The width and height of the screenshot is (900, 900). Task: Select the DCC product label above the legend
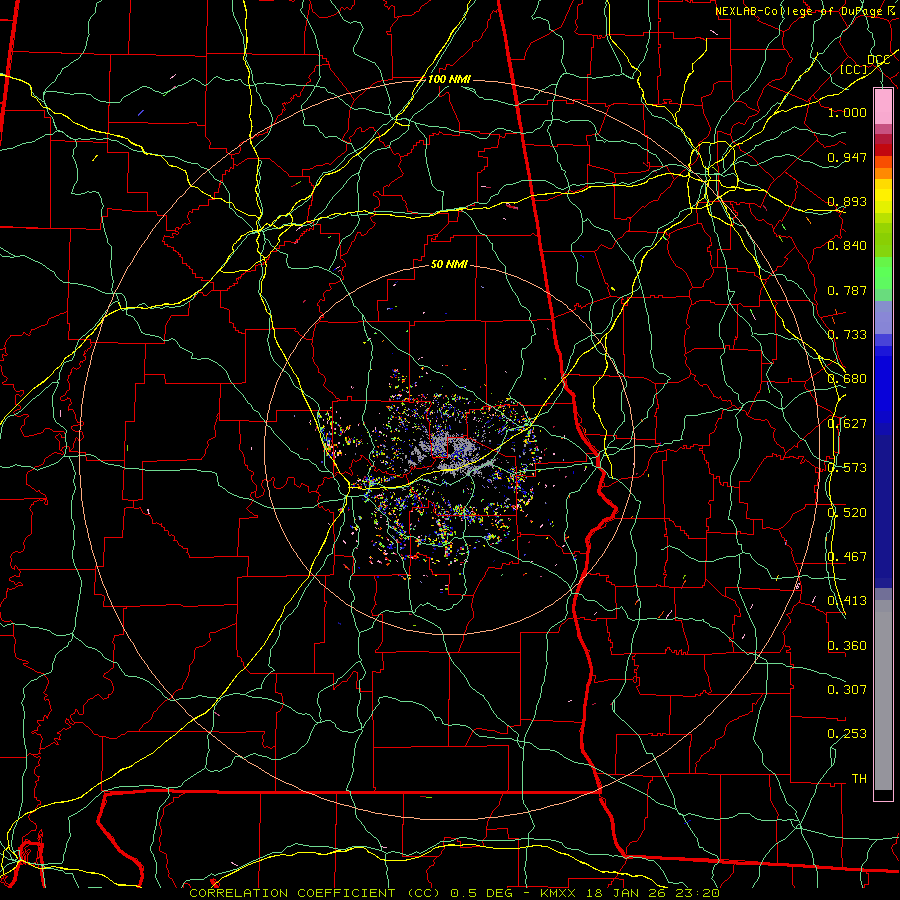point(878,59)
